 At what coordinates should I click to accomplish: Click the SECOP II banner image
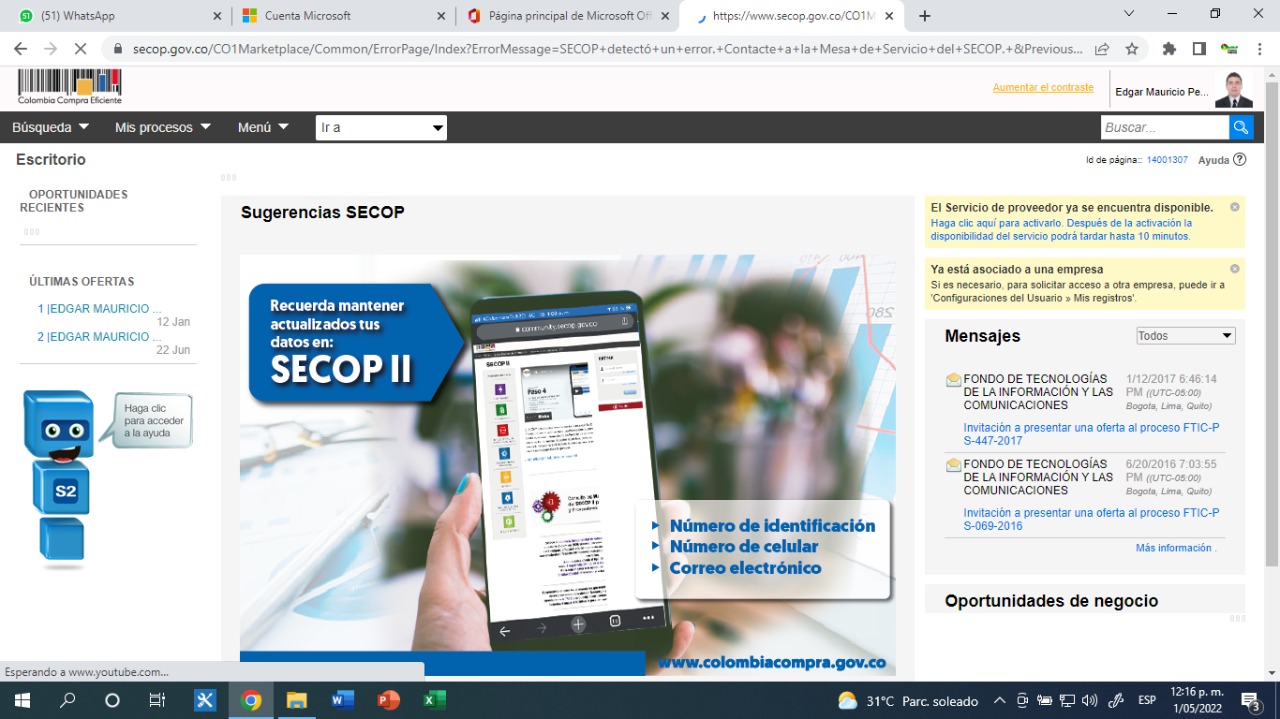(x=568, y=465)
